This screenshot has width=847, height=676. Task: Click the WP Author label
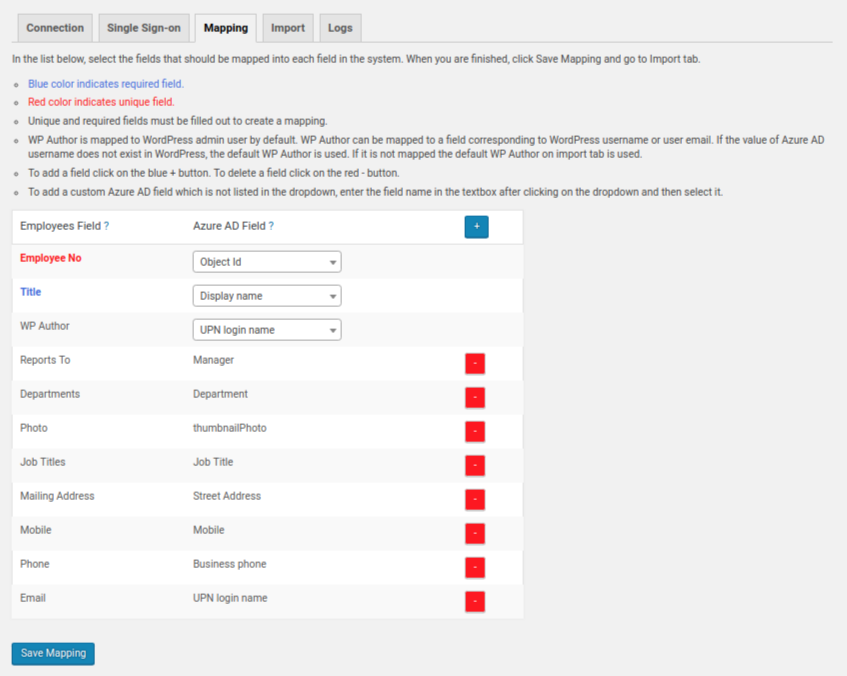[45, 326]
